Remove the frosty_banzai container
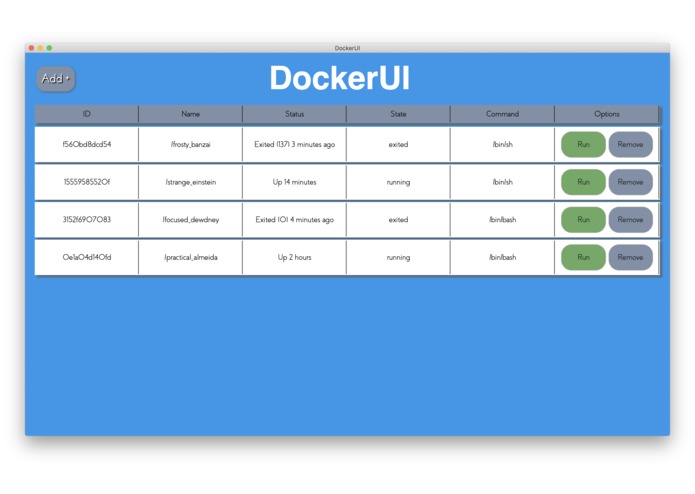The image size is (695, 494). point(630,144)
